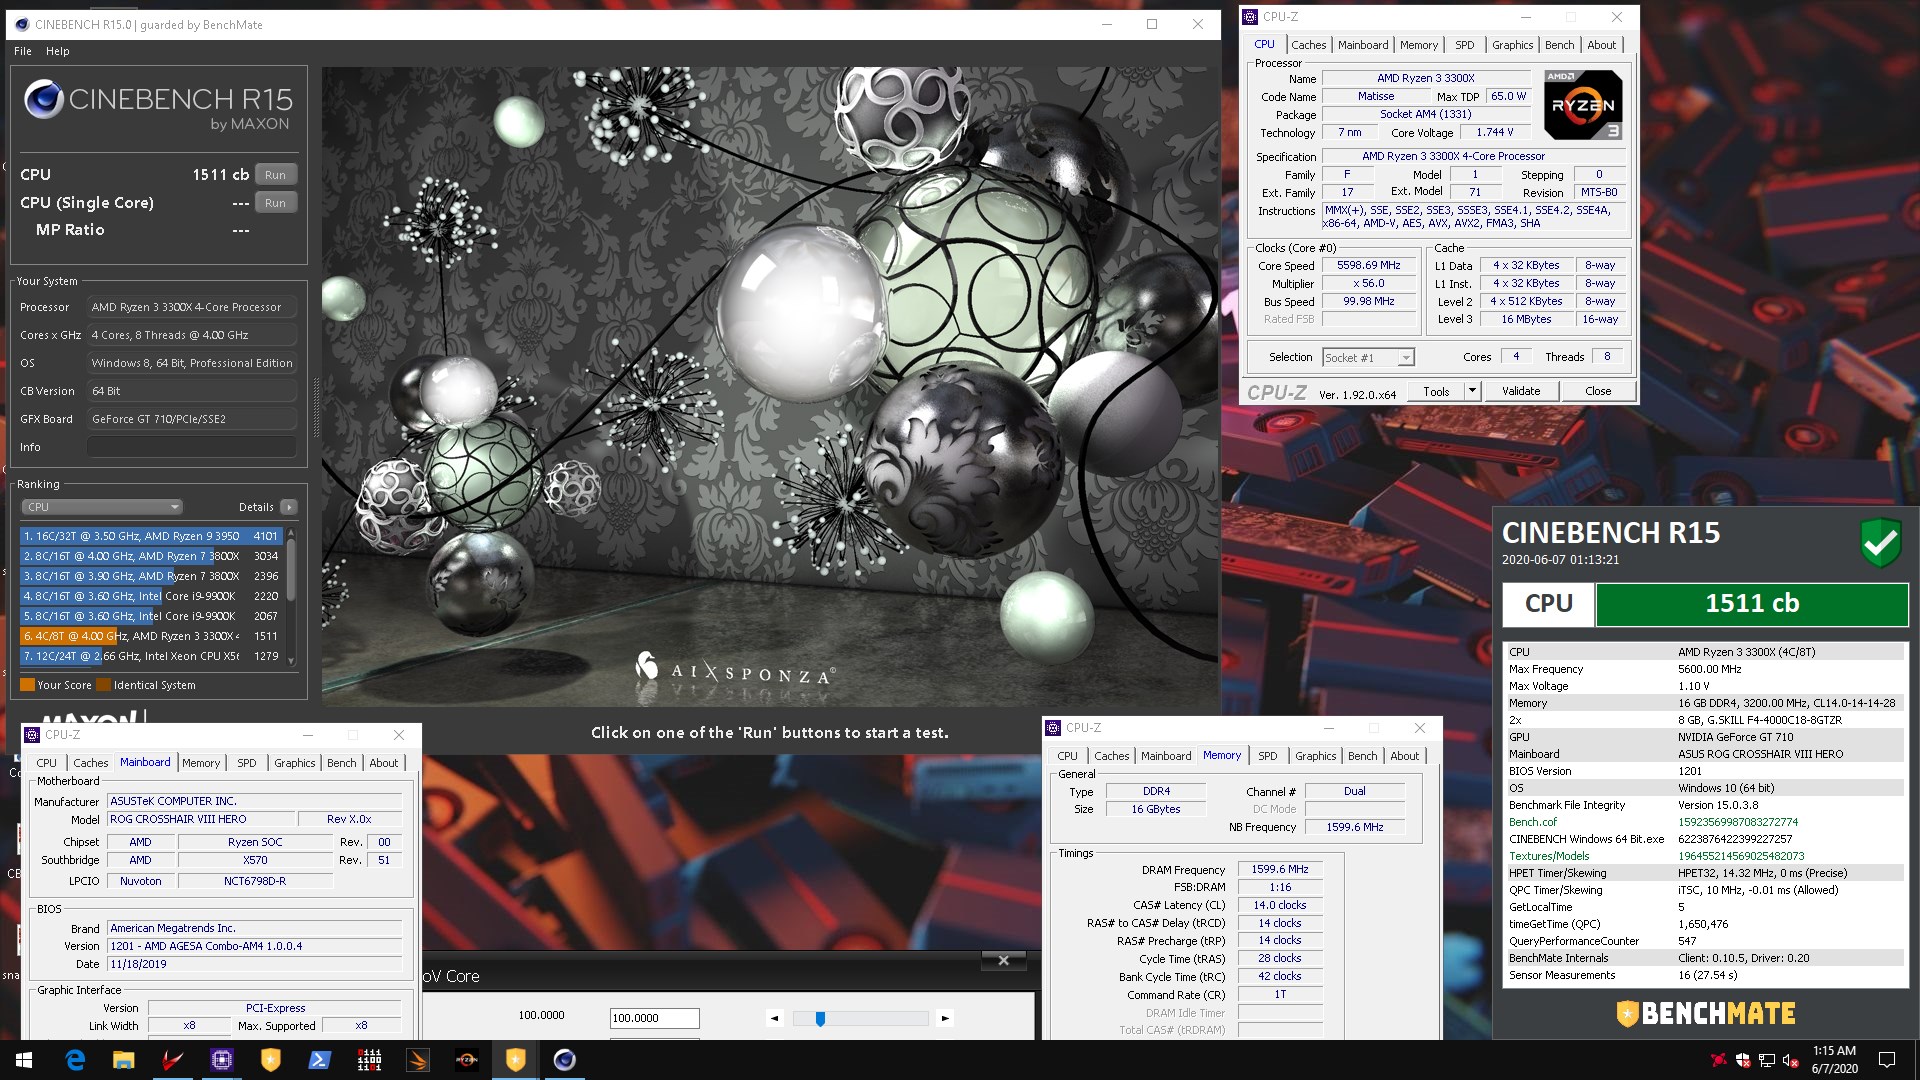Click the CPU-Z title bar icon of Mainboard window

[32, 735]
